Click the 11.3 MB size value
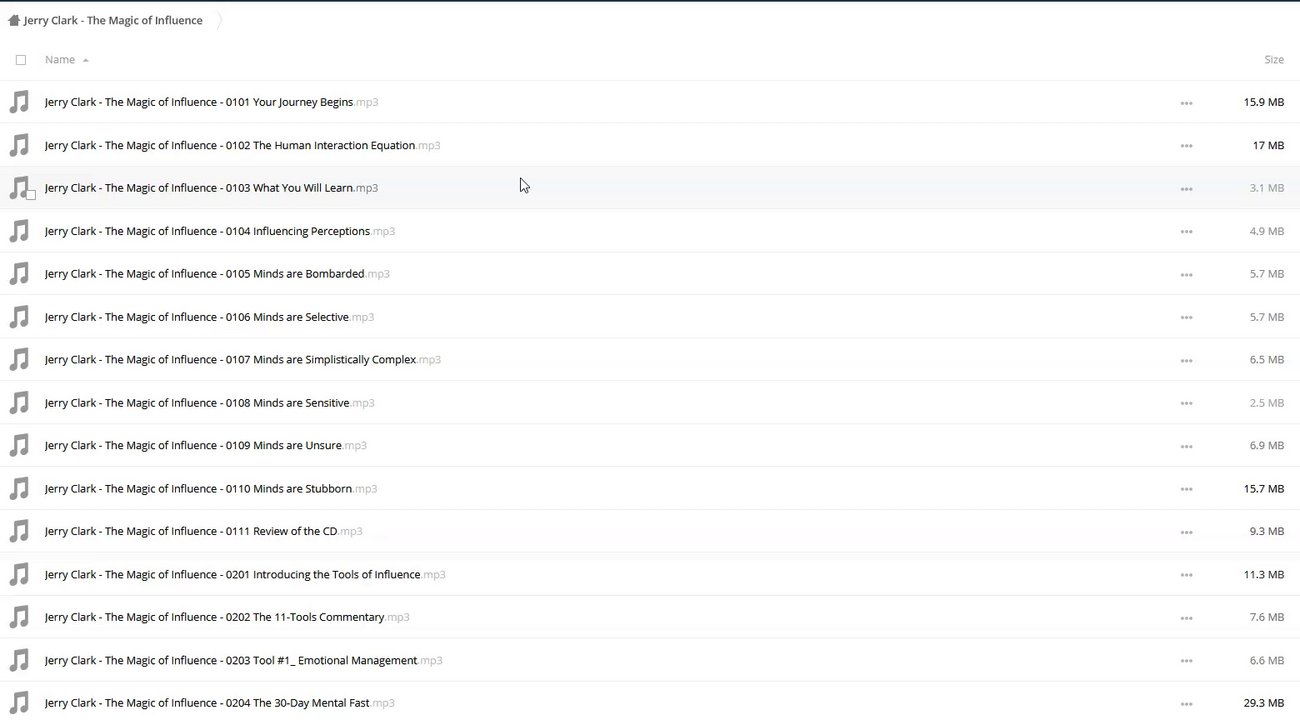The height and width of the screenshot is (720, 1300). pos(1264,575)
